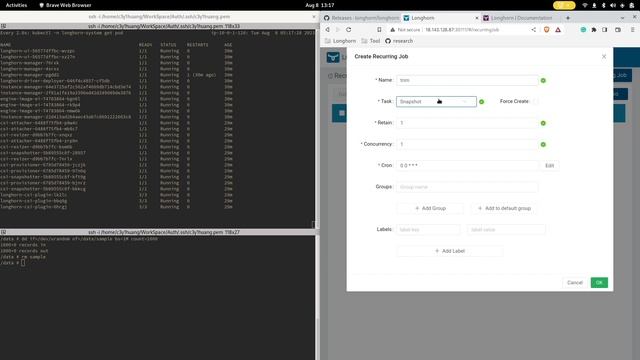Focus the Retain input field
640x360 pixels.
[467, 122]
